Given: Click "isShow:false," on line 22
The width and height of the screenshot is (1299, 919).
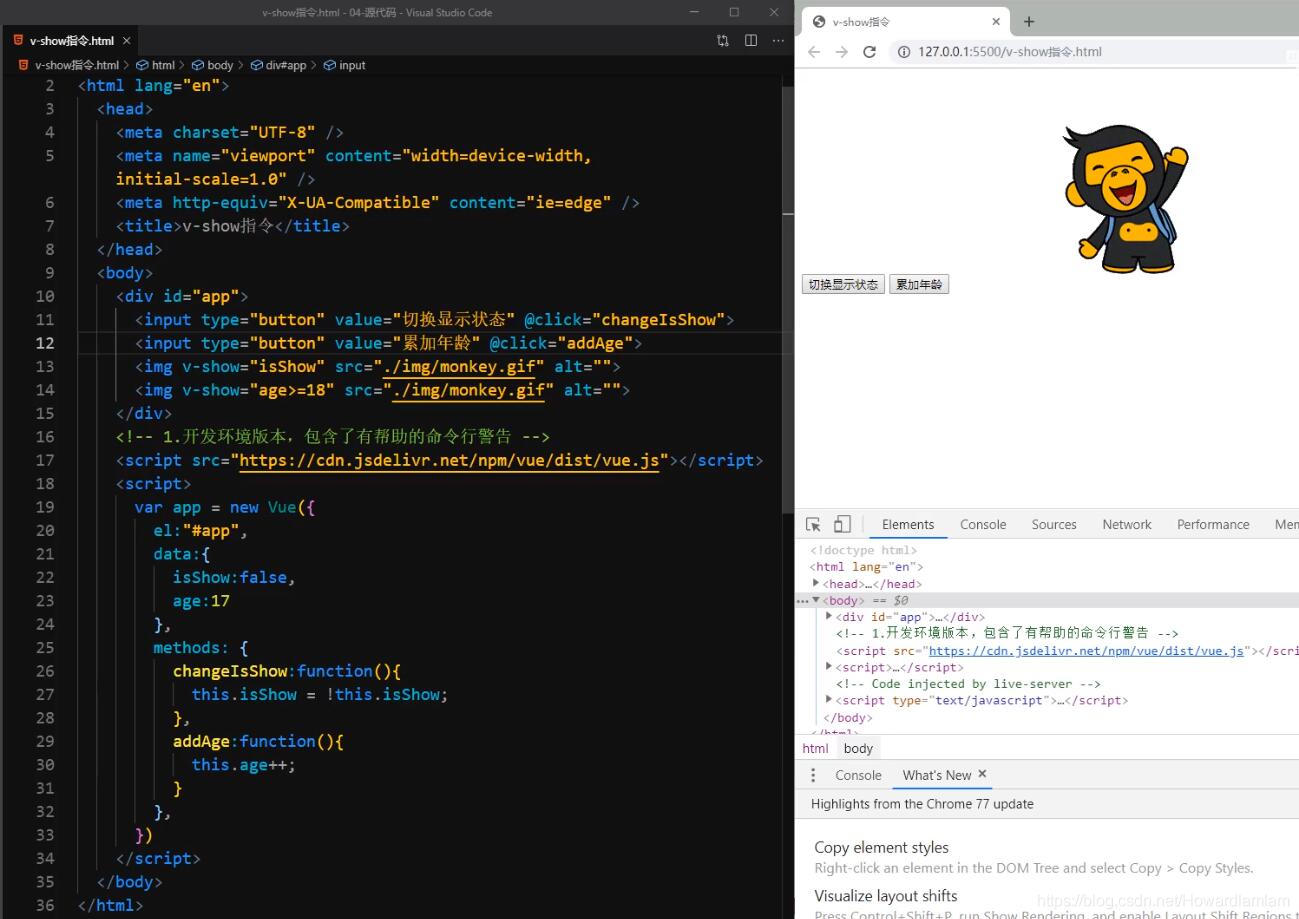Looking at the screenshot, I should [x=234, y=577].
